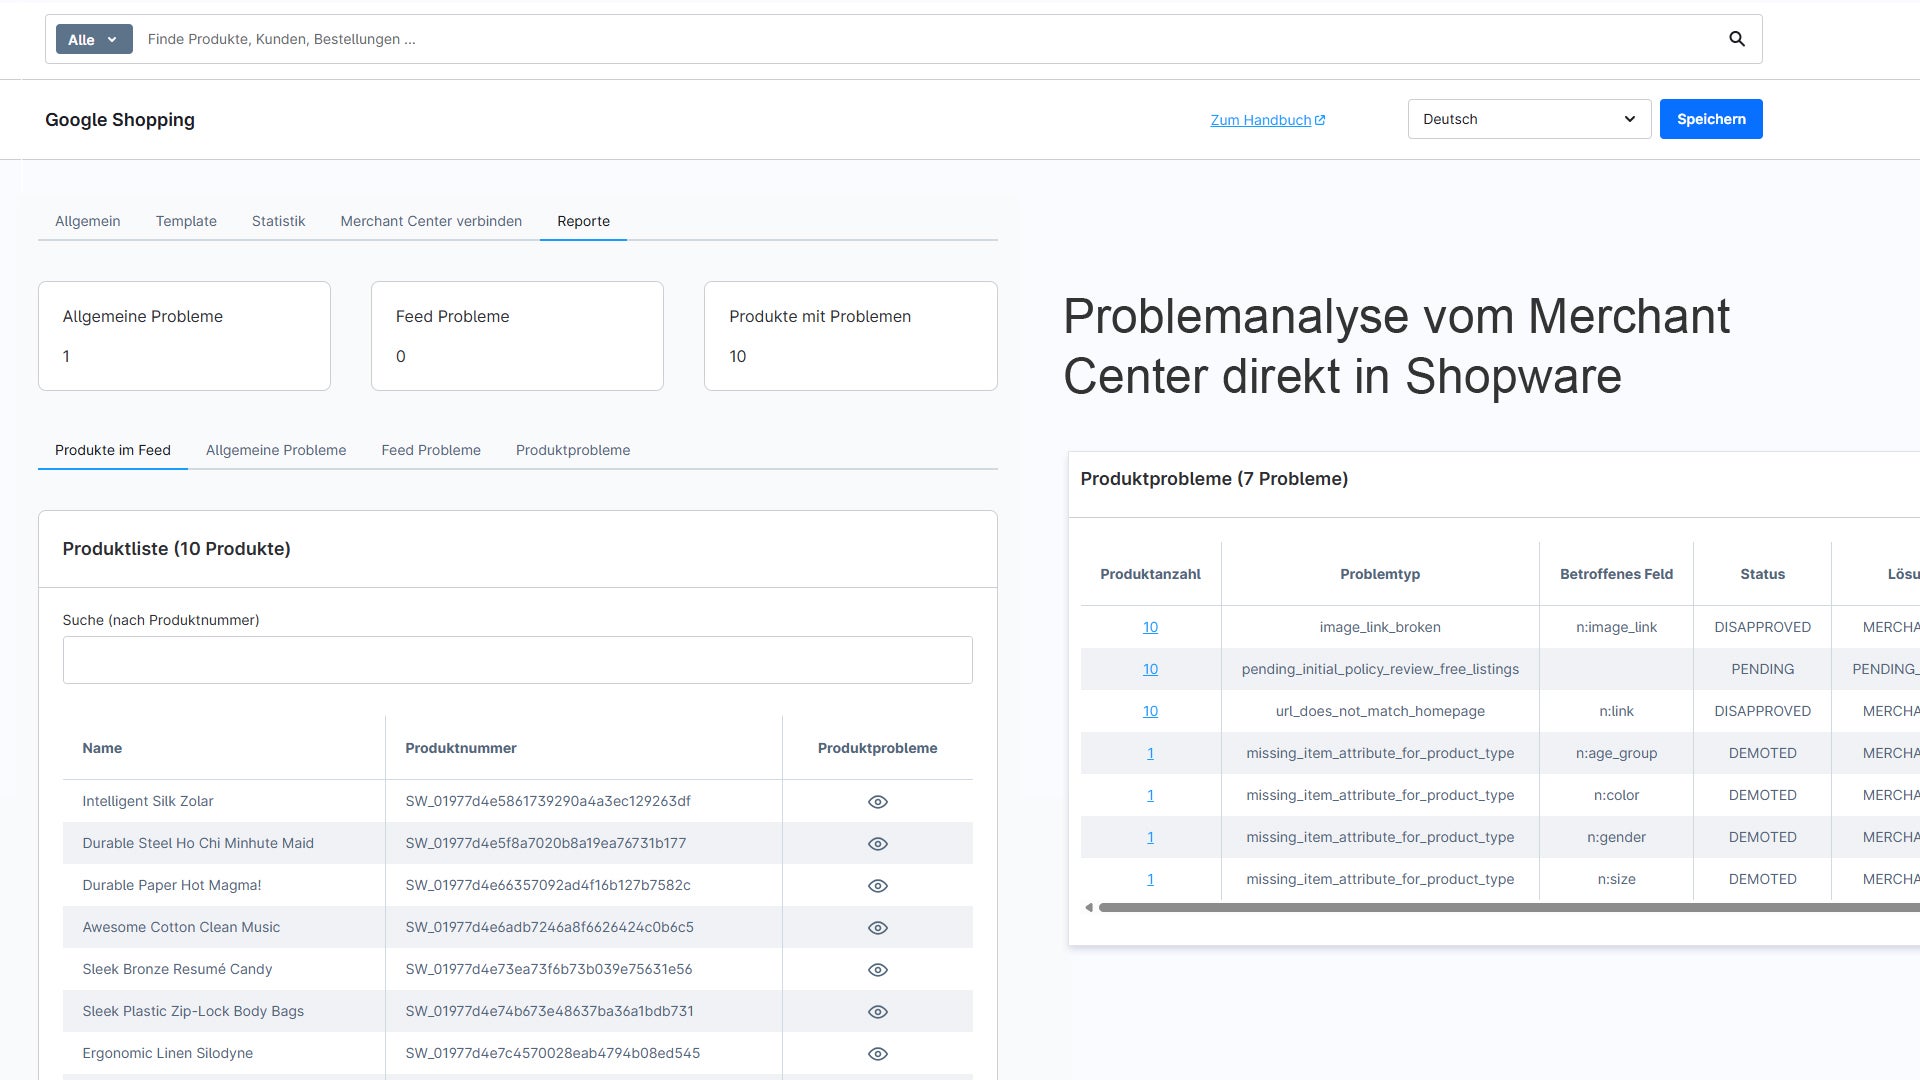Open count 1 for n:size row

(1150, 879)
